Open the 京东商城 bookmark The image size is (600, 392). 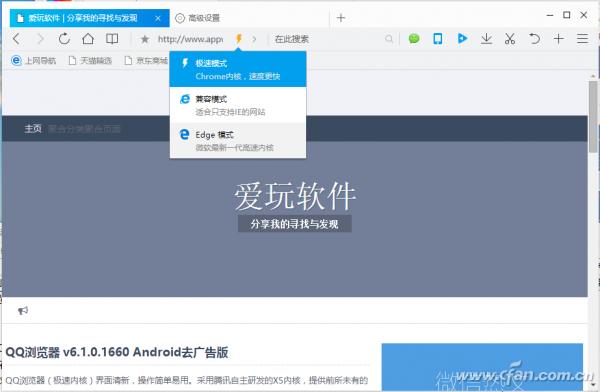pyautogui.click(x=146, y=60)
